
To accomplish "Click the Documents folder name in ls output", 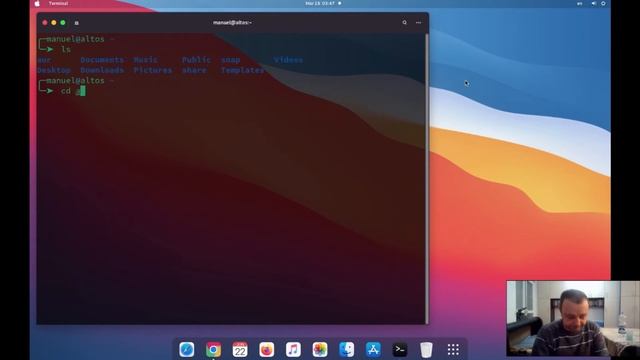I will (x=102, y=60).
